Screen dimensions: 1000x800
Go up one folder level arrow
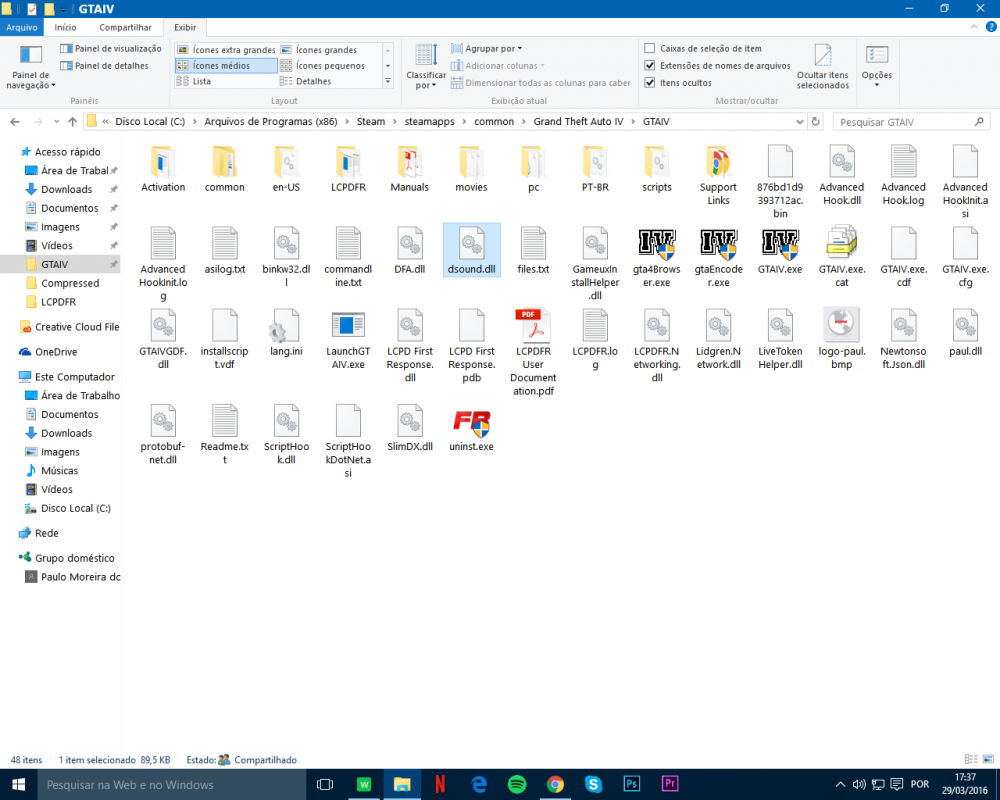click(x=72, y=121)
